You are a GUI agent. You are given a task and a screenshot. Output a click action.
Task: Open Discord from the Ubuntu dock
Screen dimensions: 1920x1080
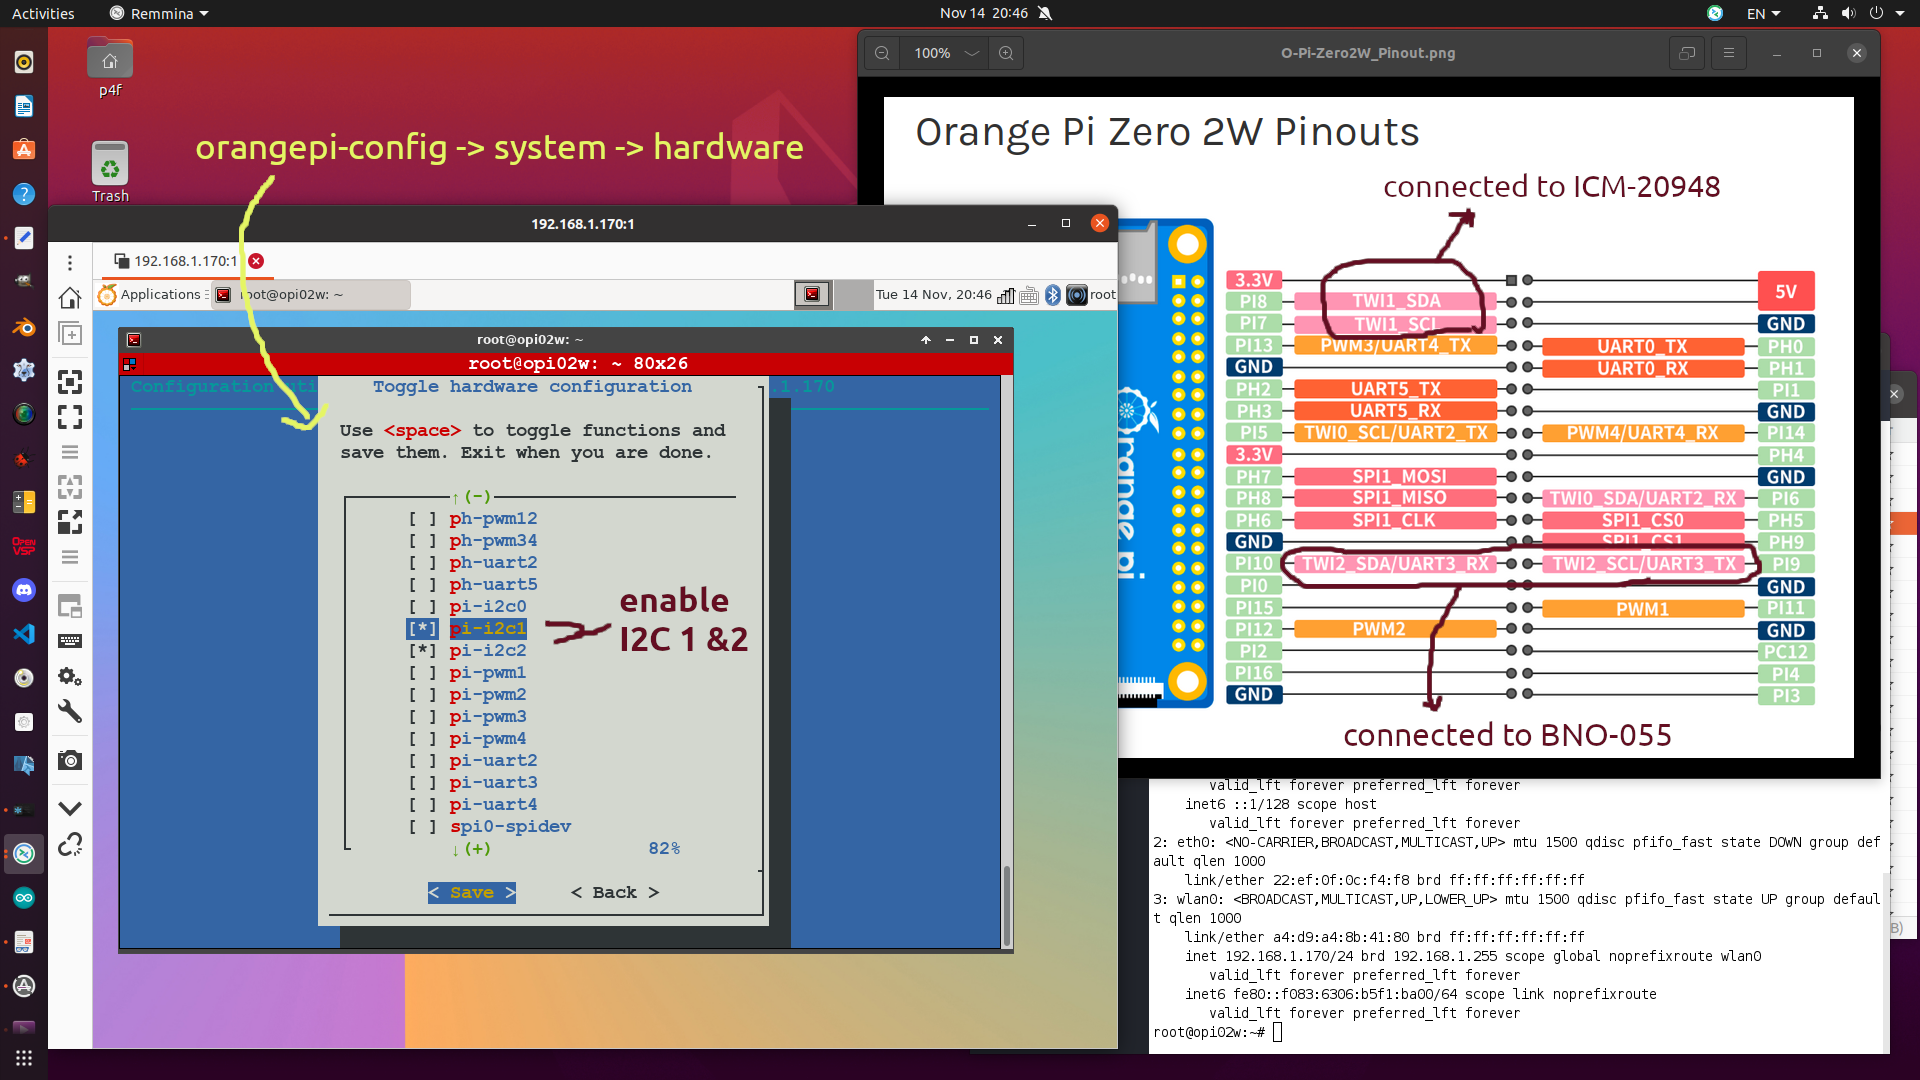(24, 590)
